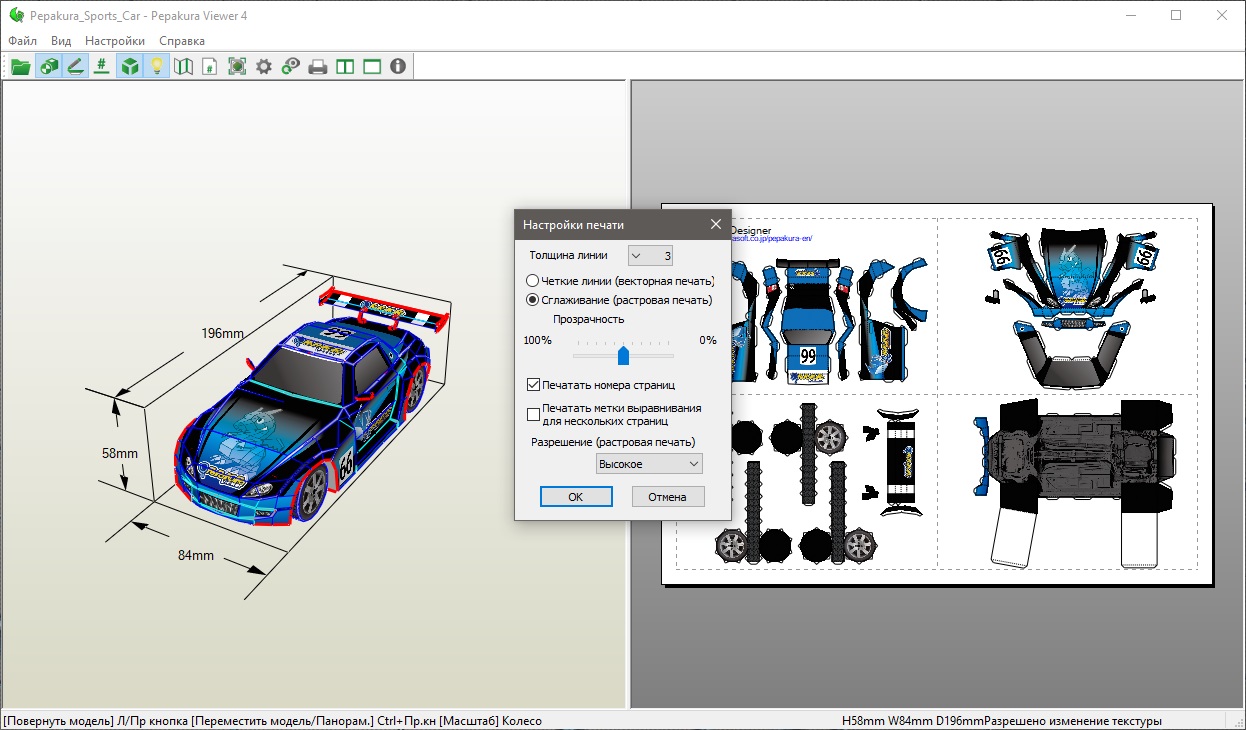
Task: Toggle the light bulb lighting icon
Action: click(x=156, y=67)
